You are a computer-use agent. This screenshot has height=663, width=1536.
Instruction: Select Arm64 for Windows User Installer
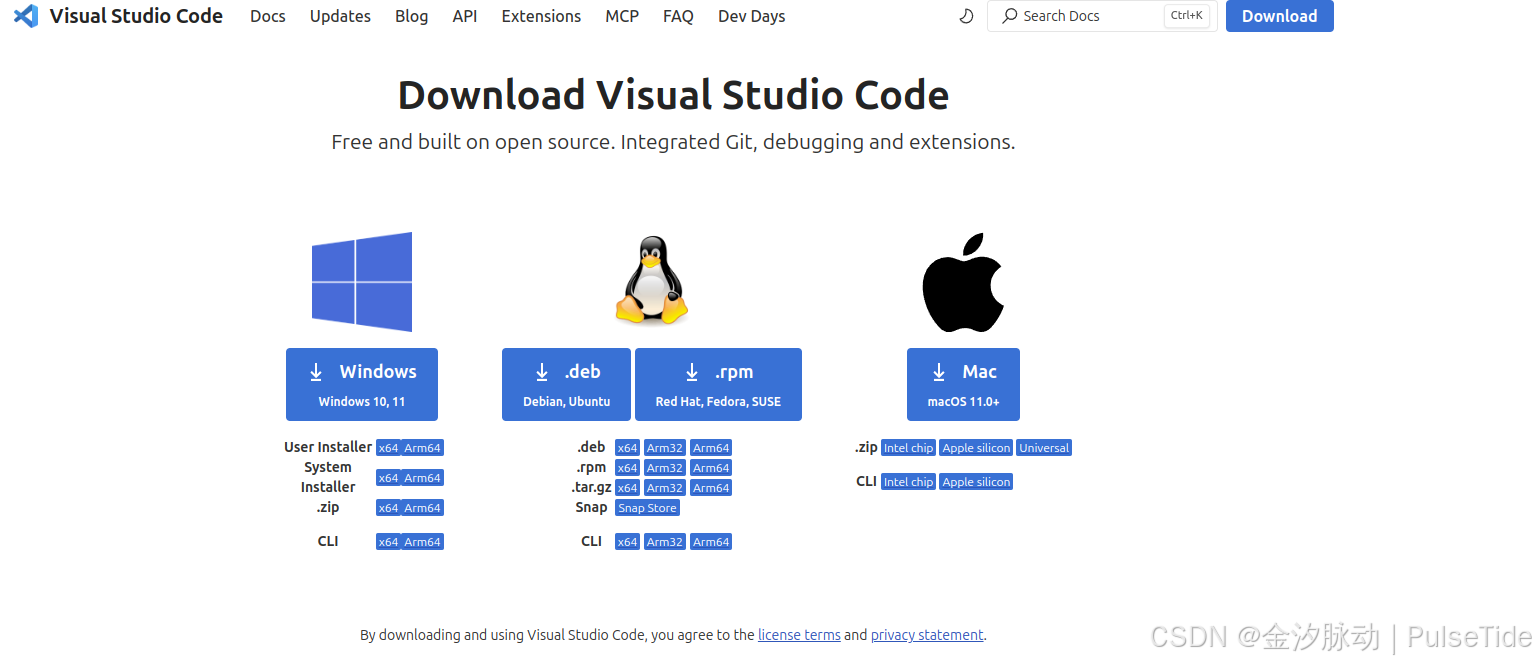[x=422, y=448]
